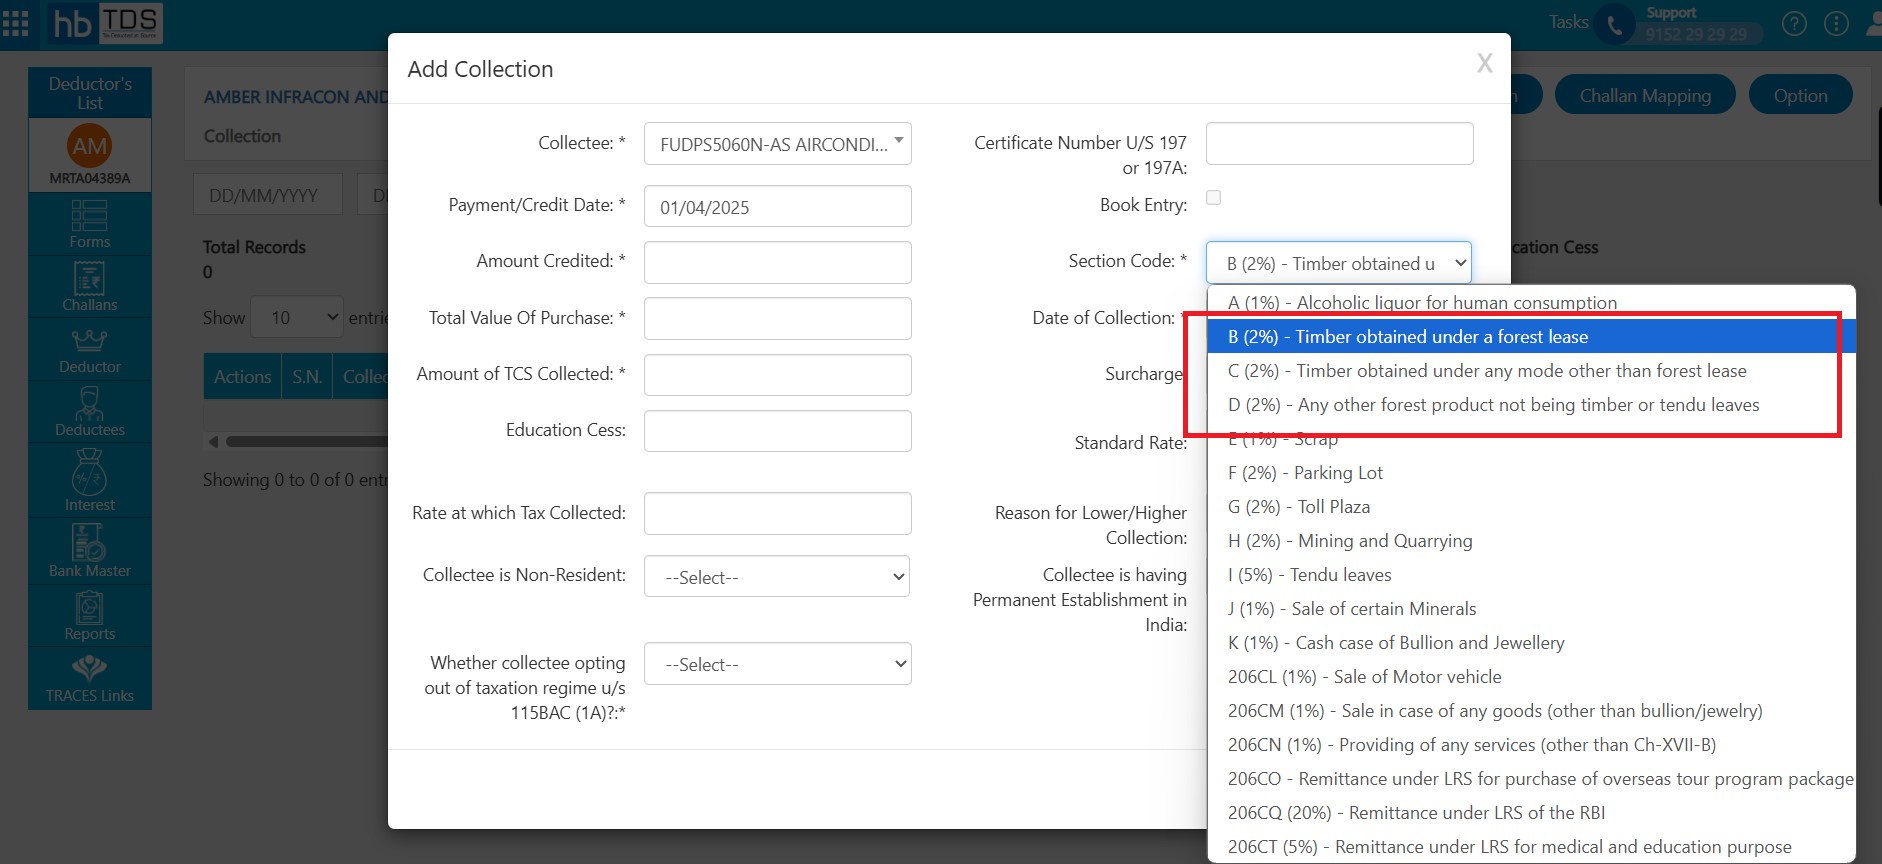This screenshot has width=1882, height=864.
Task: Click the Tasks link in header
Action: [1568, 22]
